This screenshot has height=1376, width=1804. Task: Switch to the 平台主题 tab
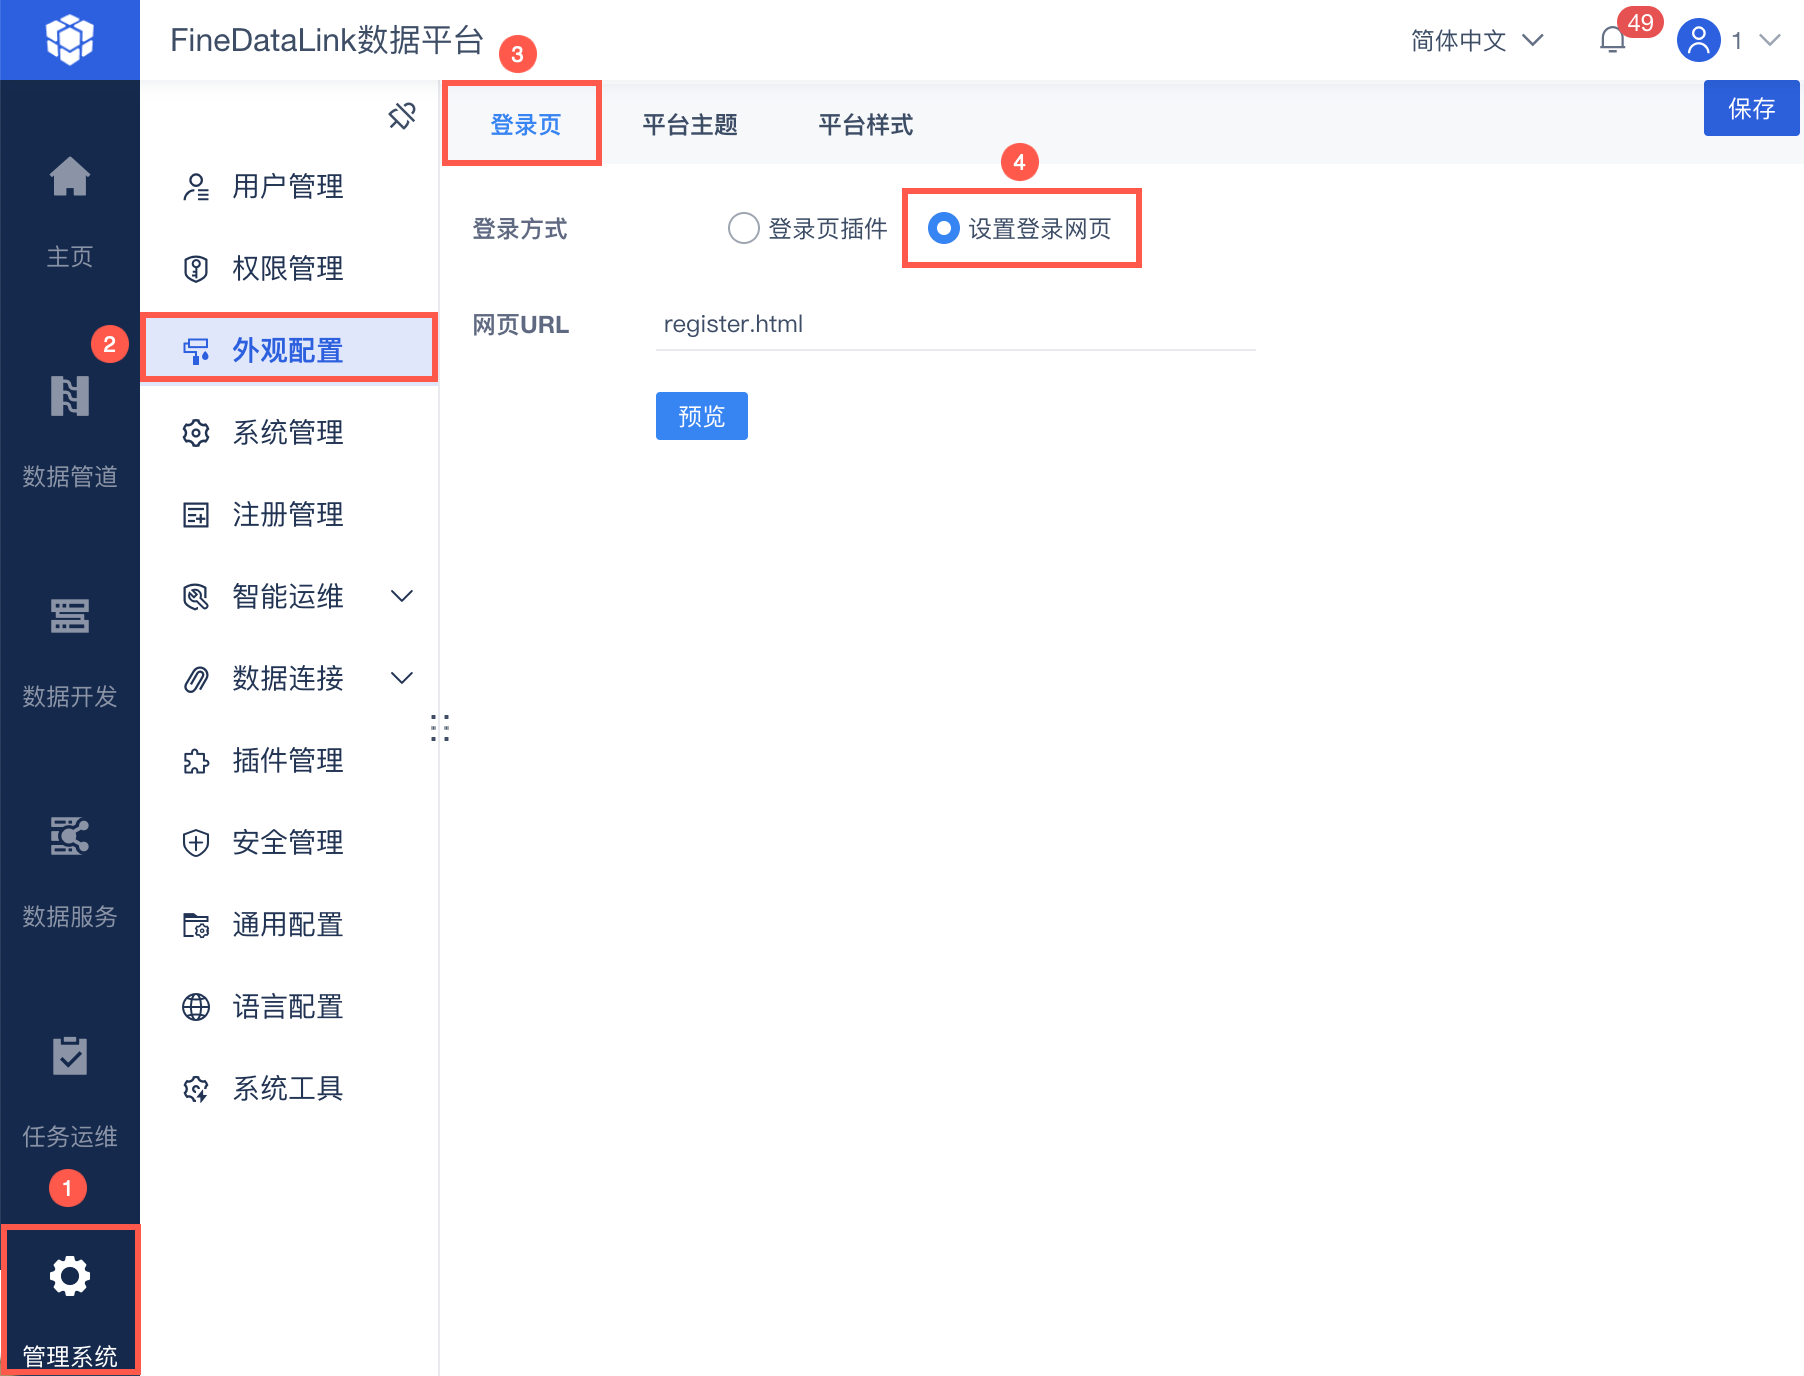tap(690, 124)
